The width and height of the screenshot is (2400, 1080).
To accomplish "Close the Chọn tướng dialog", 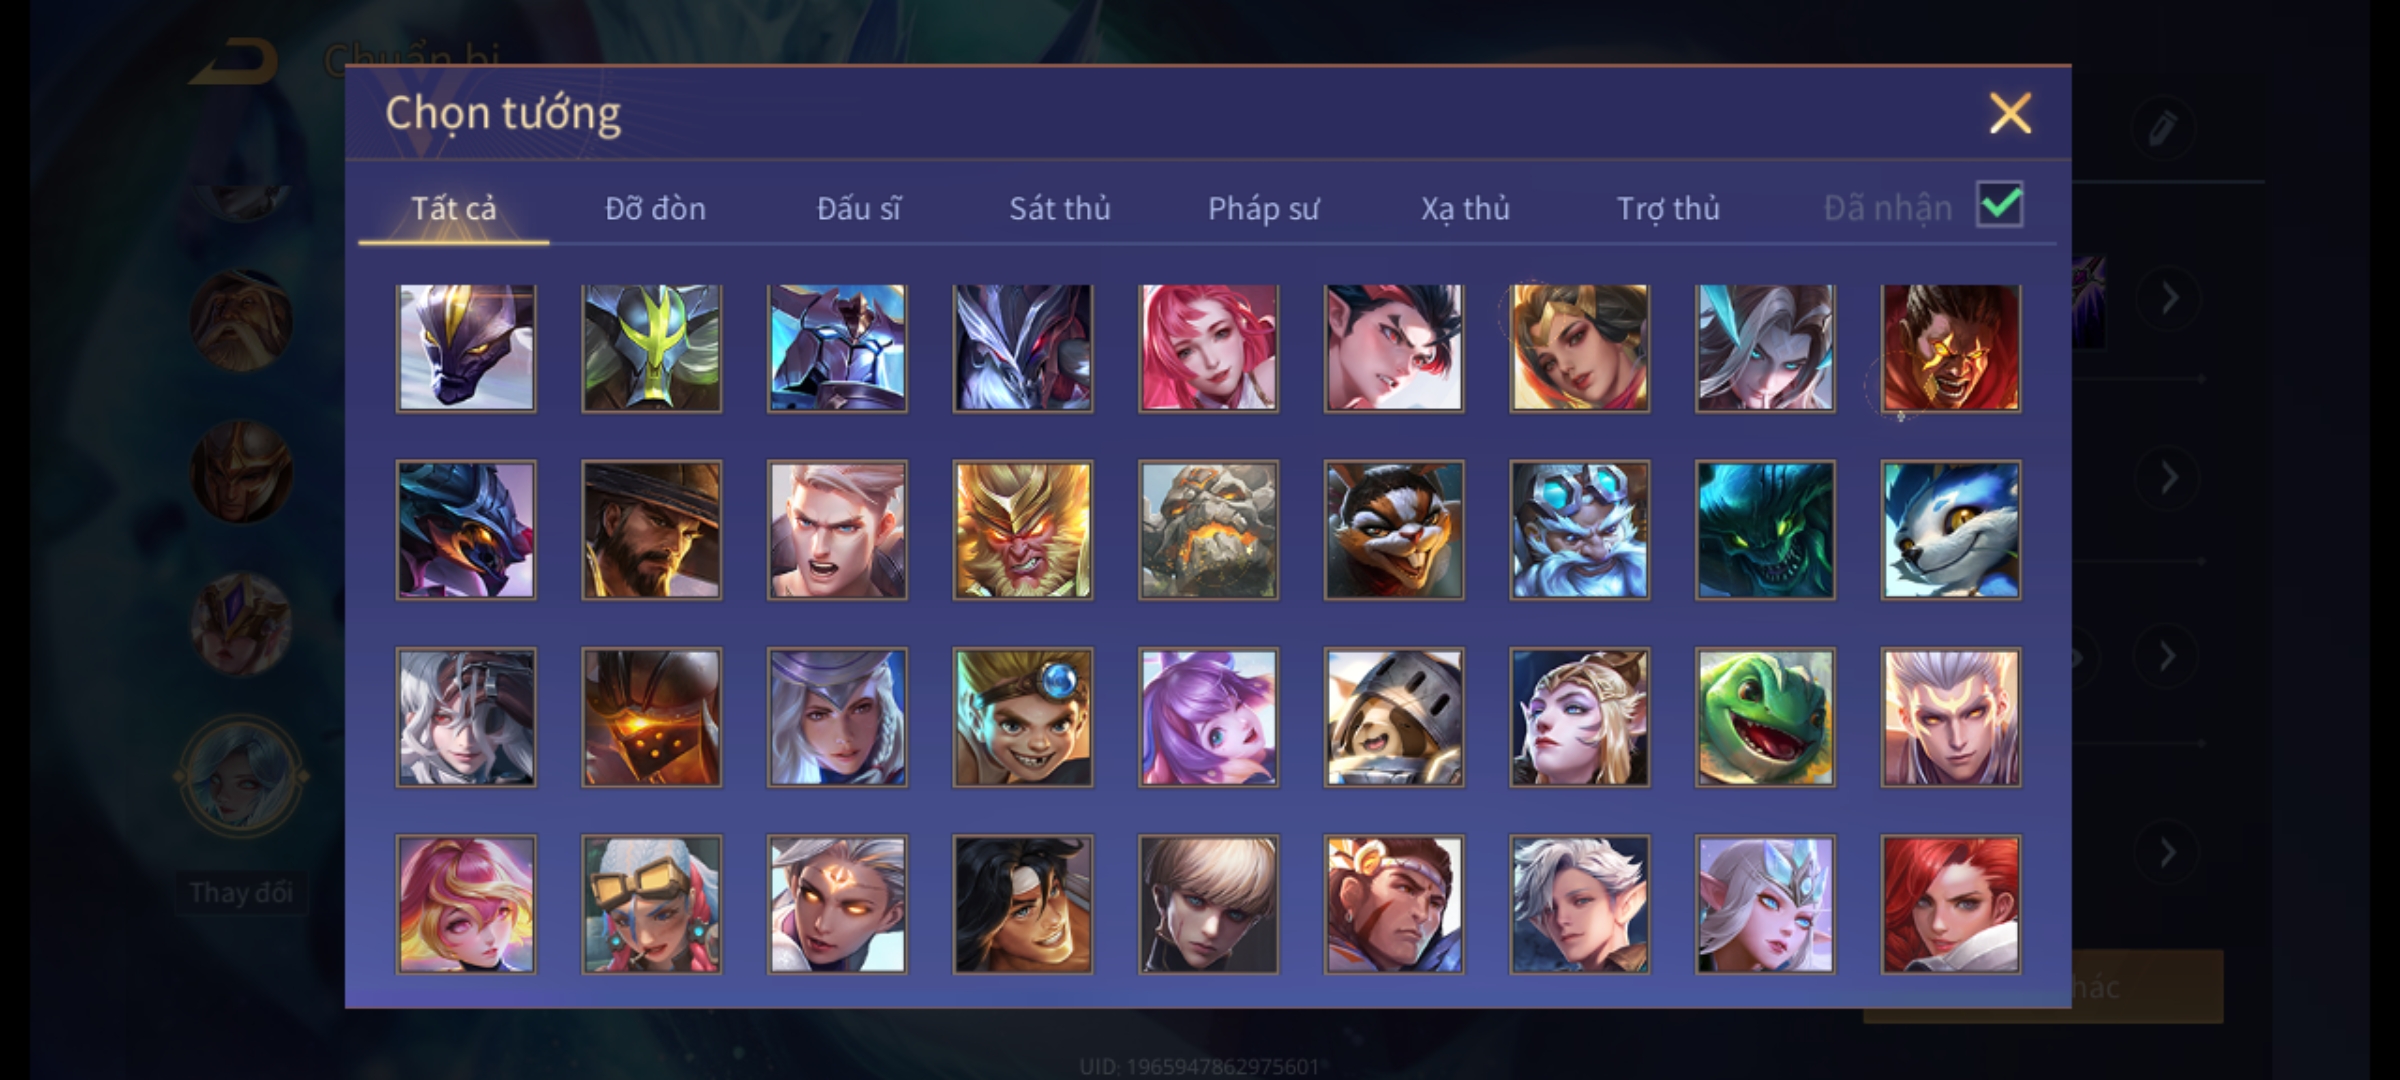I will (2010, 113).
